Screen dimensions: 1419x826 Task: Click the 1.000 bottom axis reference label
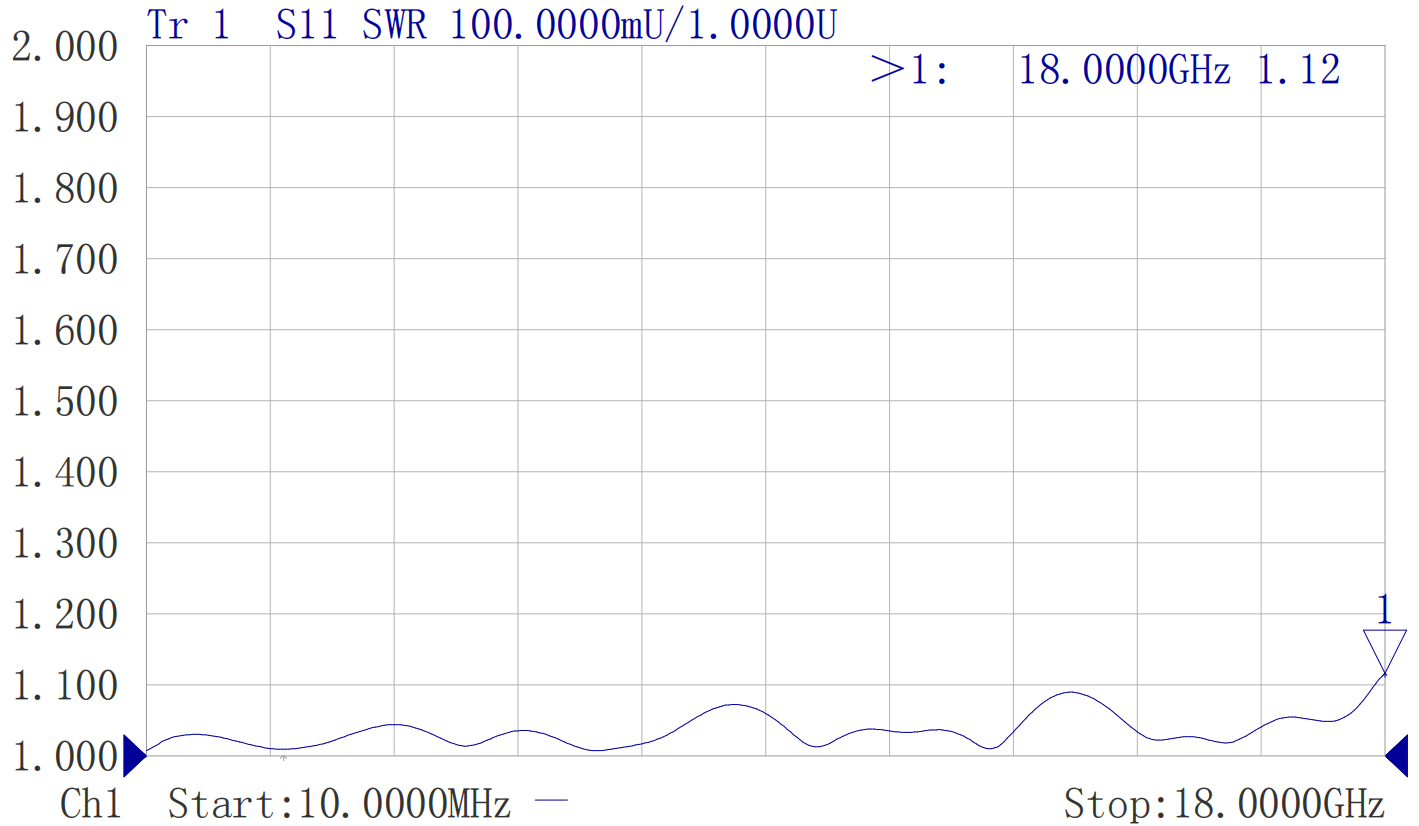point(64,757)
